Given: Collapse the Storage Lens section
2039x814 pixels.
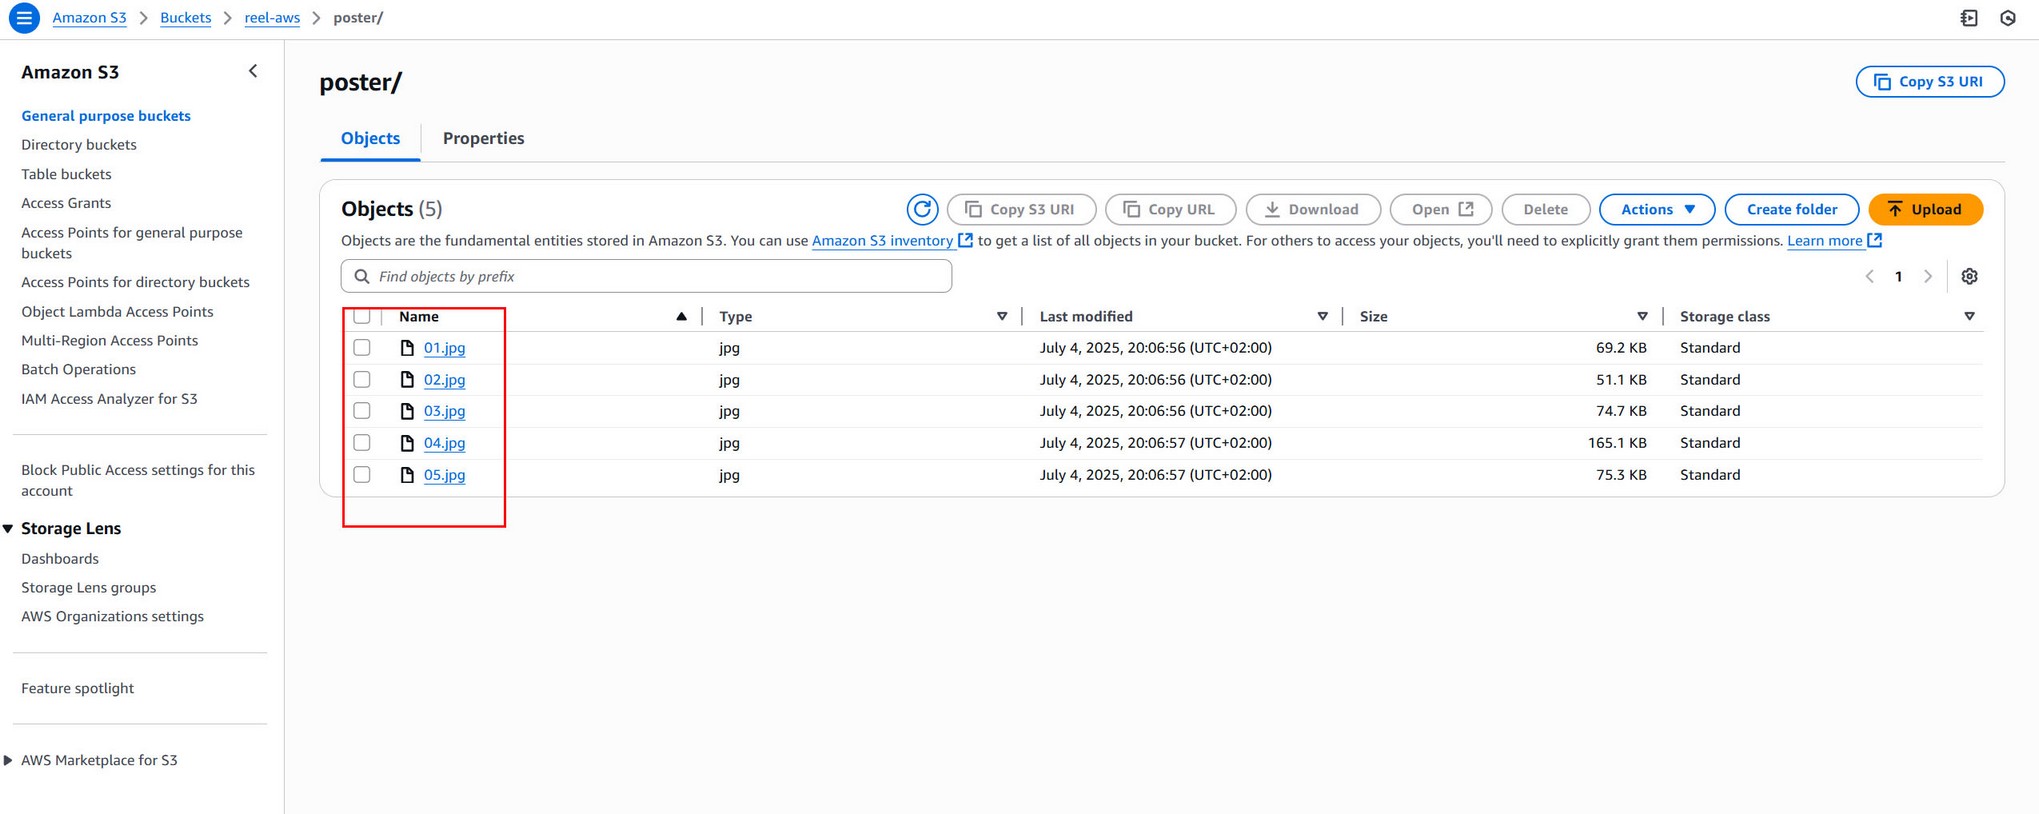Looking at the screenshot, I should (9, 528).
